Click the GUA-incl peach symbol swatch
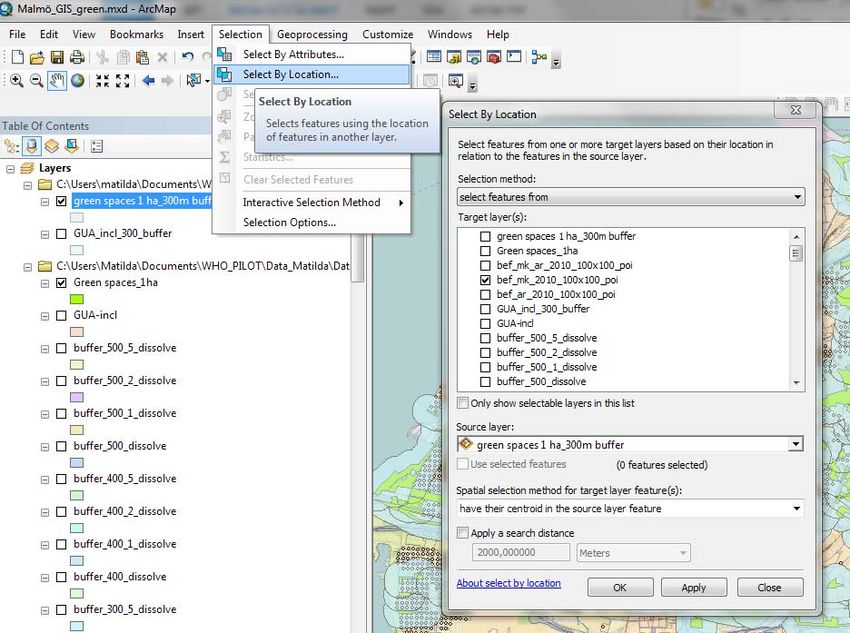The width and height of the screenshot is (850, 633). pyautogui.click(x=77, y=332)
